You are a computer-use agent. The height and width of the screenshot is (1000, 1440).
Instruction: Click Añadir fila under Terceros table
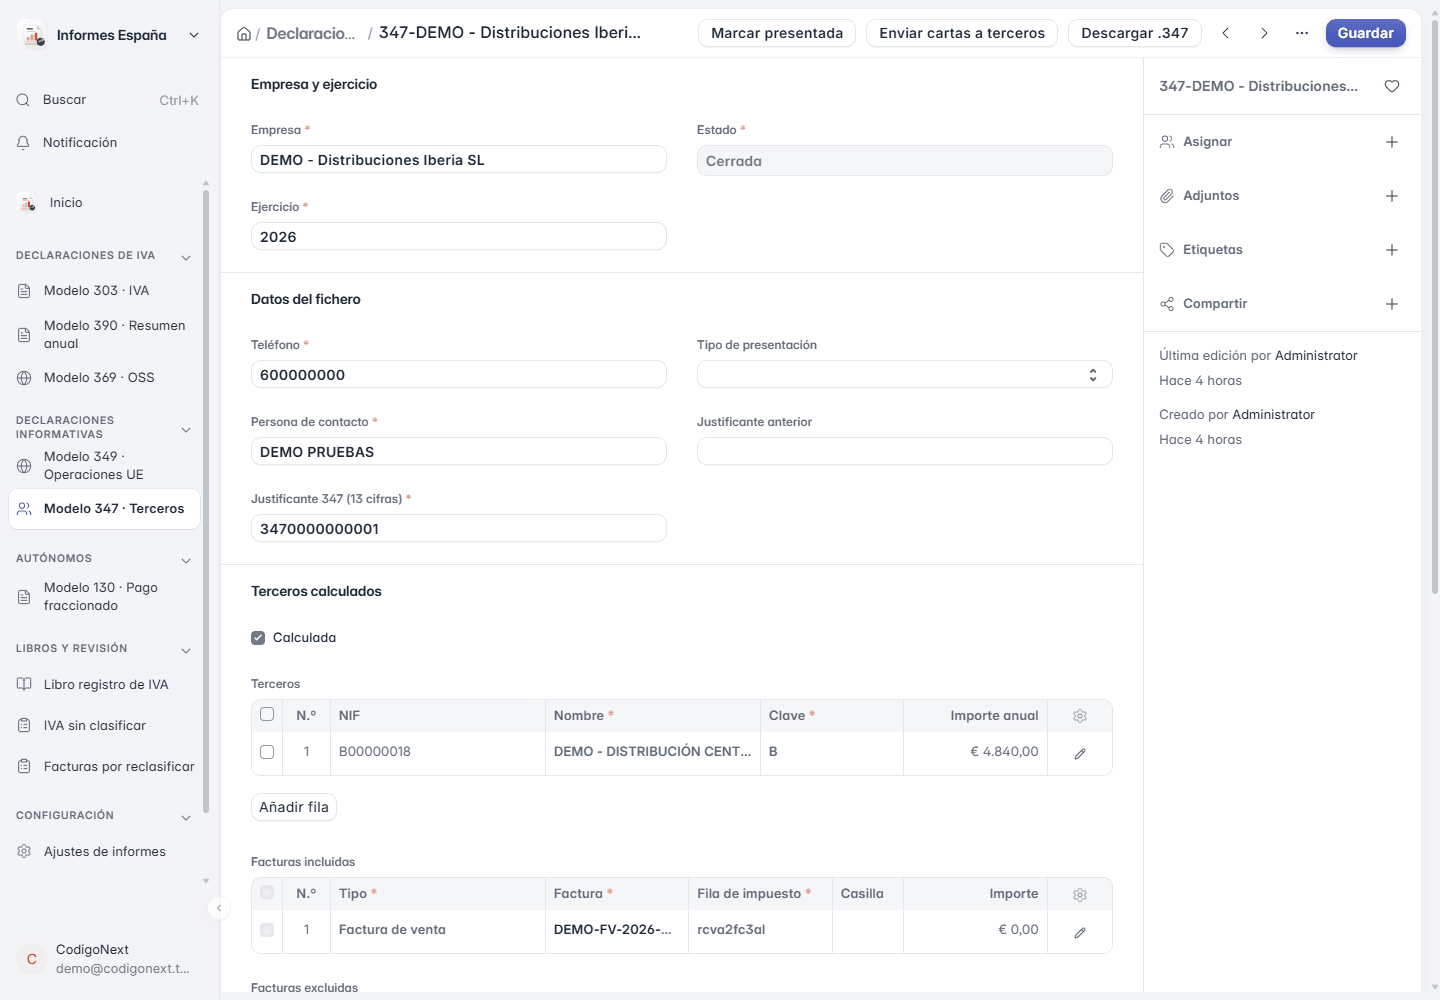coord(294,808)
